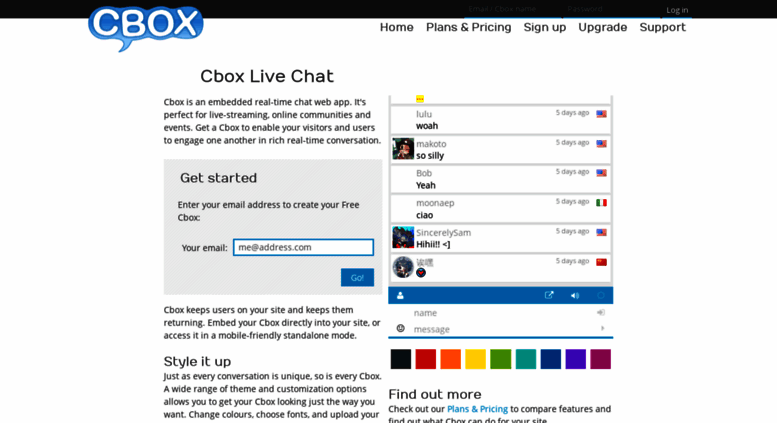
Task: Click the US flag on SincerelySam's message
Action: click(601, 232)
